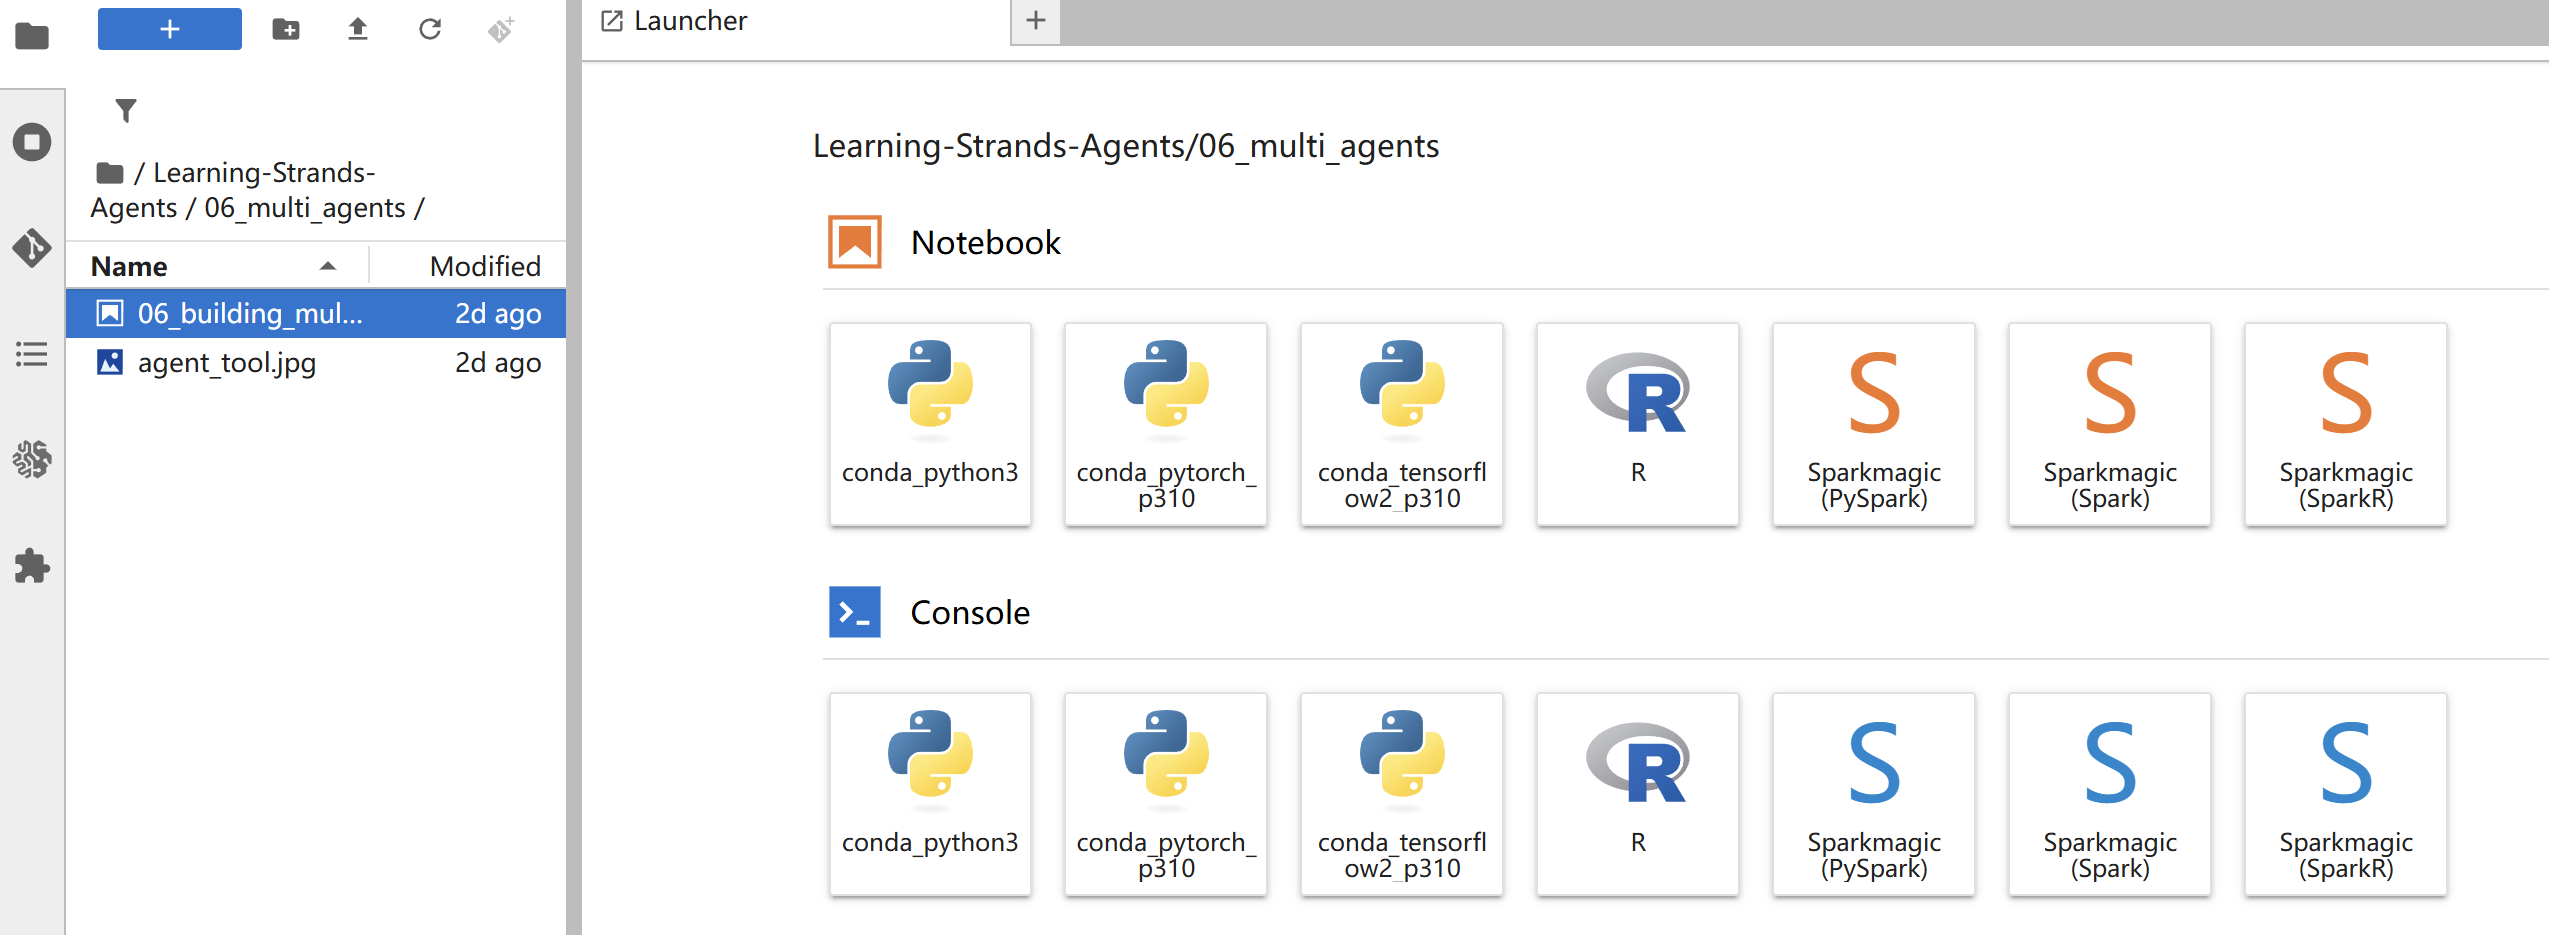Open the brain-shaped sidebar panel icon
The image size is (2549, 935).
(x=32, y=460)
